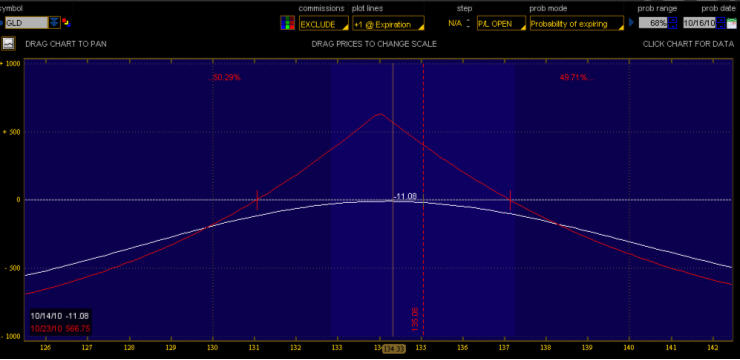This screenshot has width=740, height=360.
Task: Click the 130 label on the price axis
Action: (x=212, y=348)
